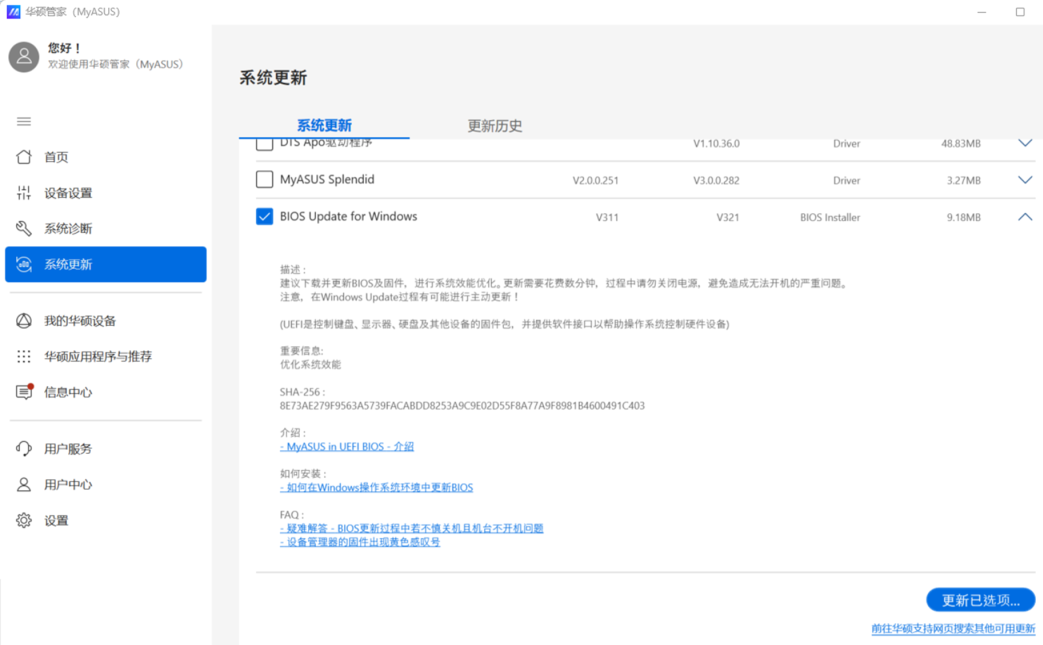Click the MyASUS app logo icon
The width and height of the screenshot is (1043, 645).
point(13,12)
